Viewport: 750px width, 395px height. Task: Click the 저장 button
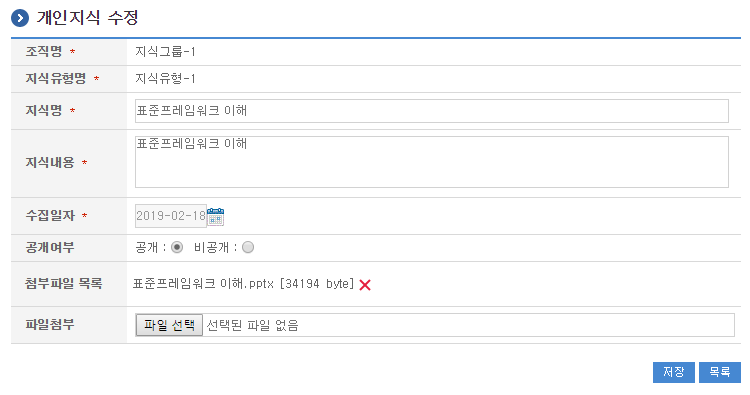[673, 372]
